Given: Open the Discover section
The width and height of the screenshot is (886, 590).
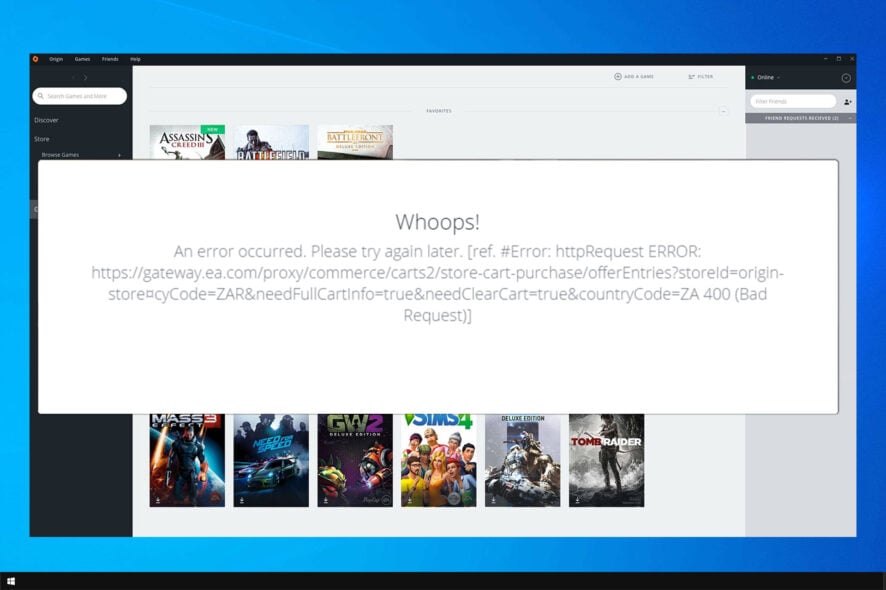Looking at the screenshot, I should (46, 120).
